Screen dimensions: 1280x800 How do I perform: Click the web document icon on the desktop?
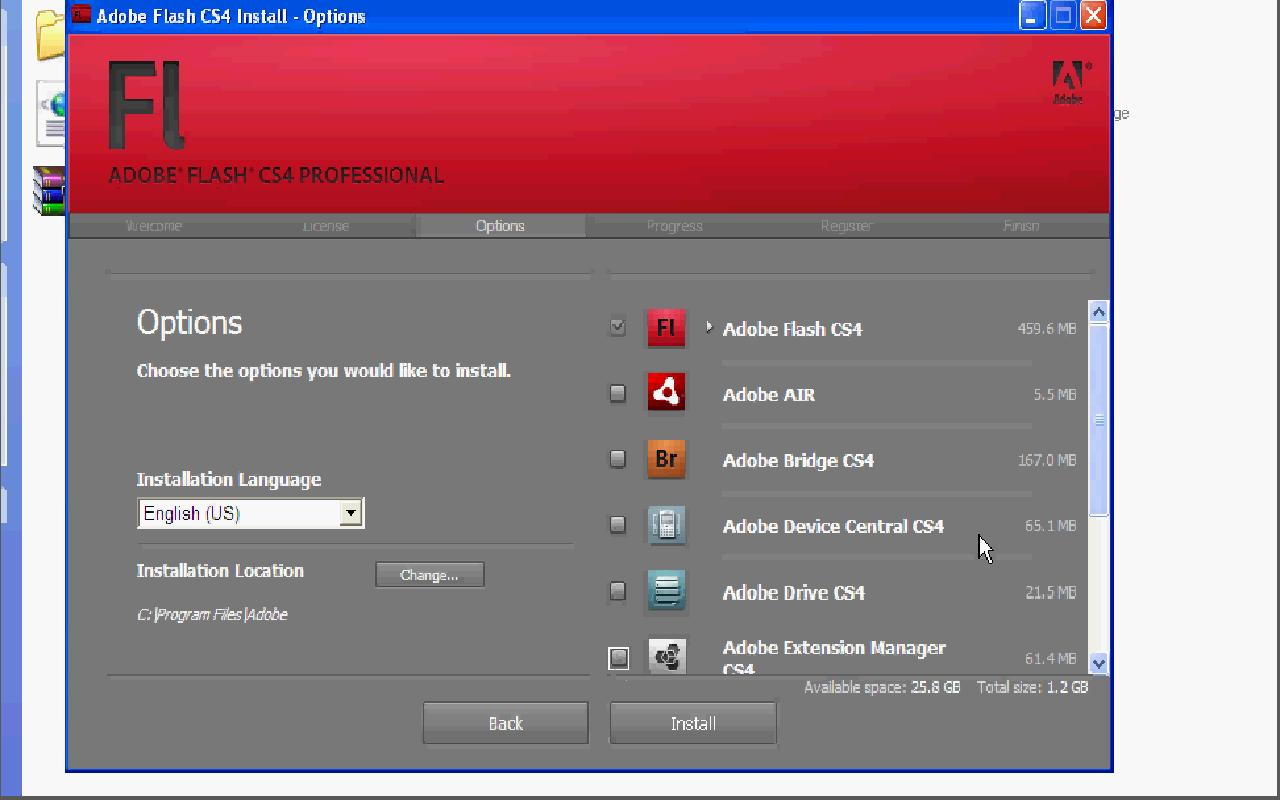(52, 114)
